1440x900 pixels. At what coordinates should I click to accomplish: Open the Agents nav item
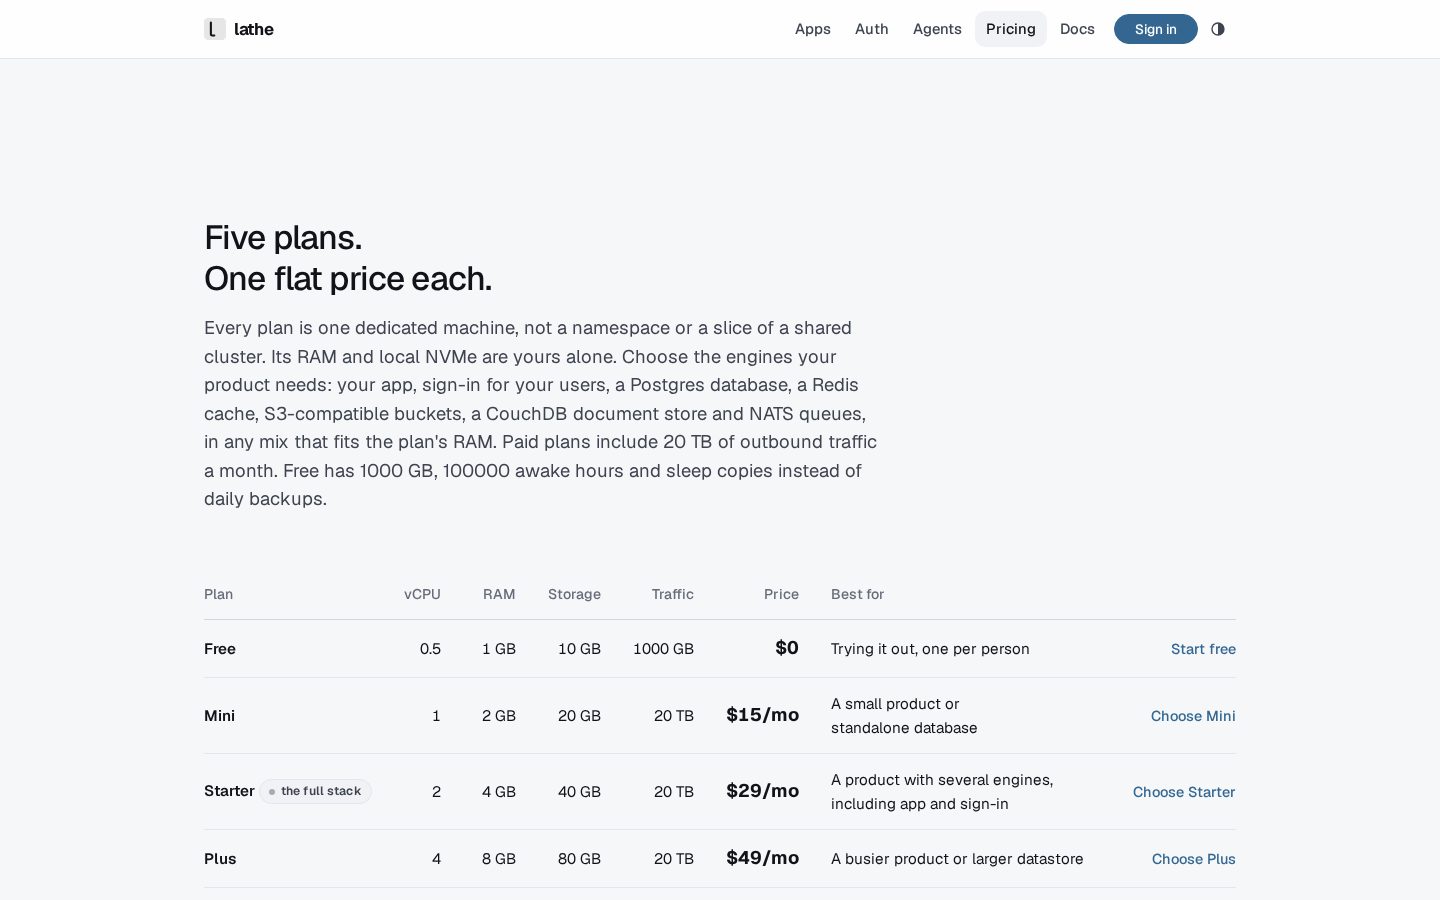coord(937,29)
